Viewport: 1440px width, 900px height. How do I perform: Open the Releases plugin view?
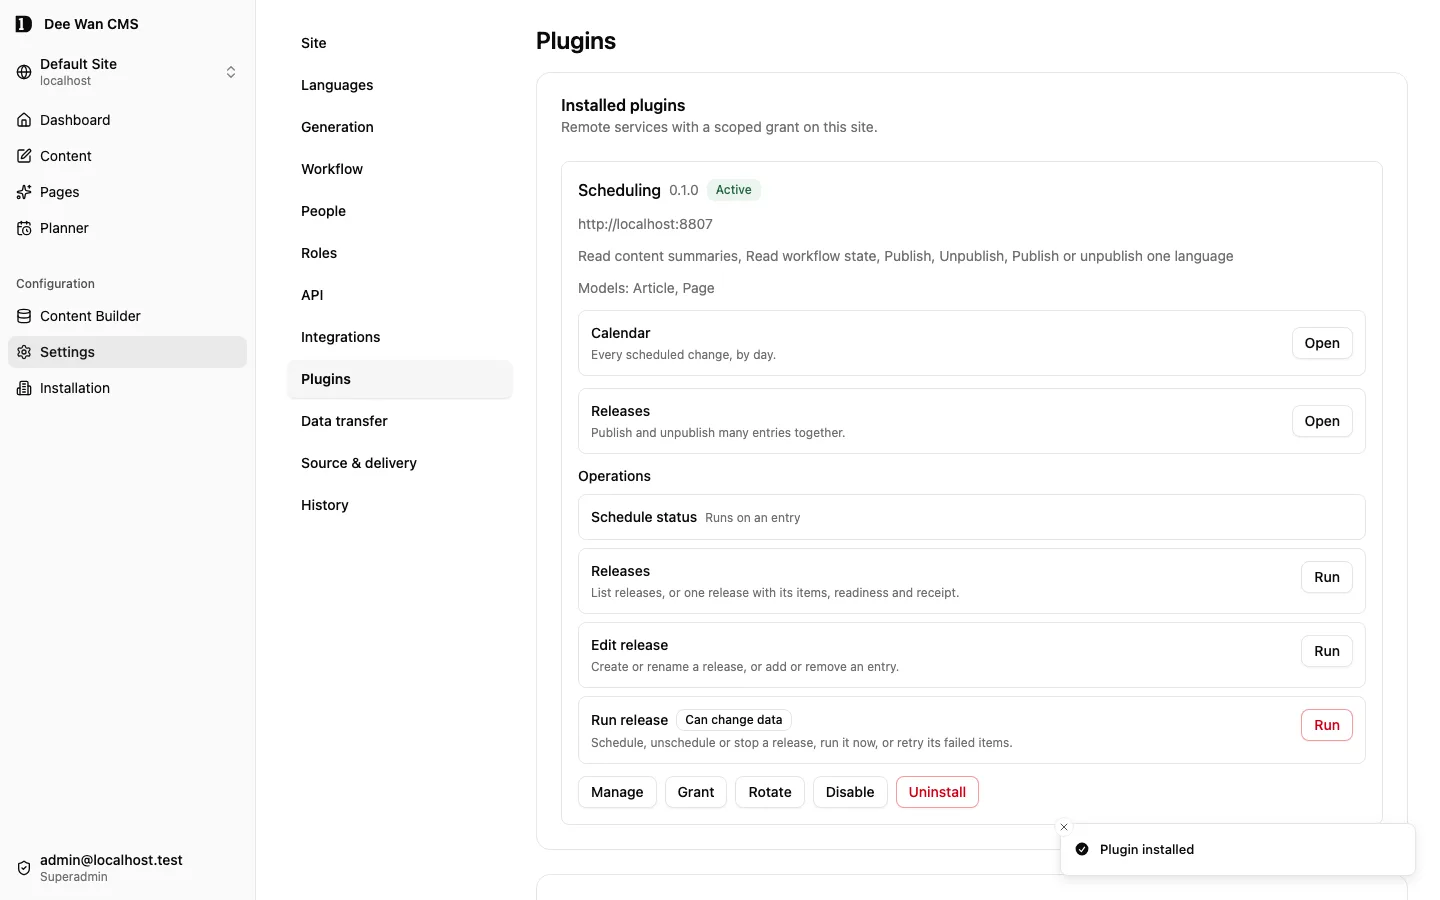1322,421
